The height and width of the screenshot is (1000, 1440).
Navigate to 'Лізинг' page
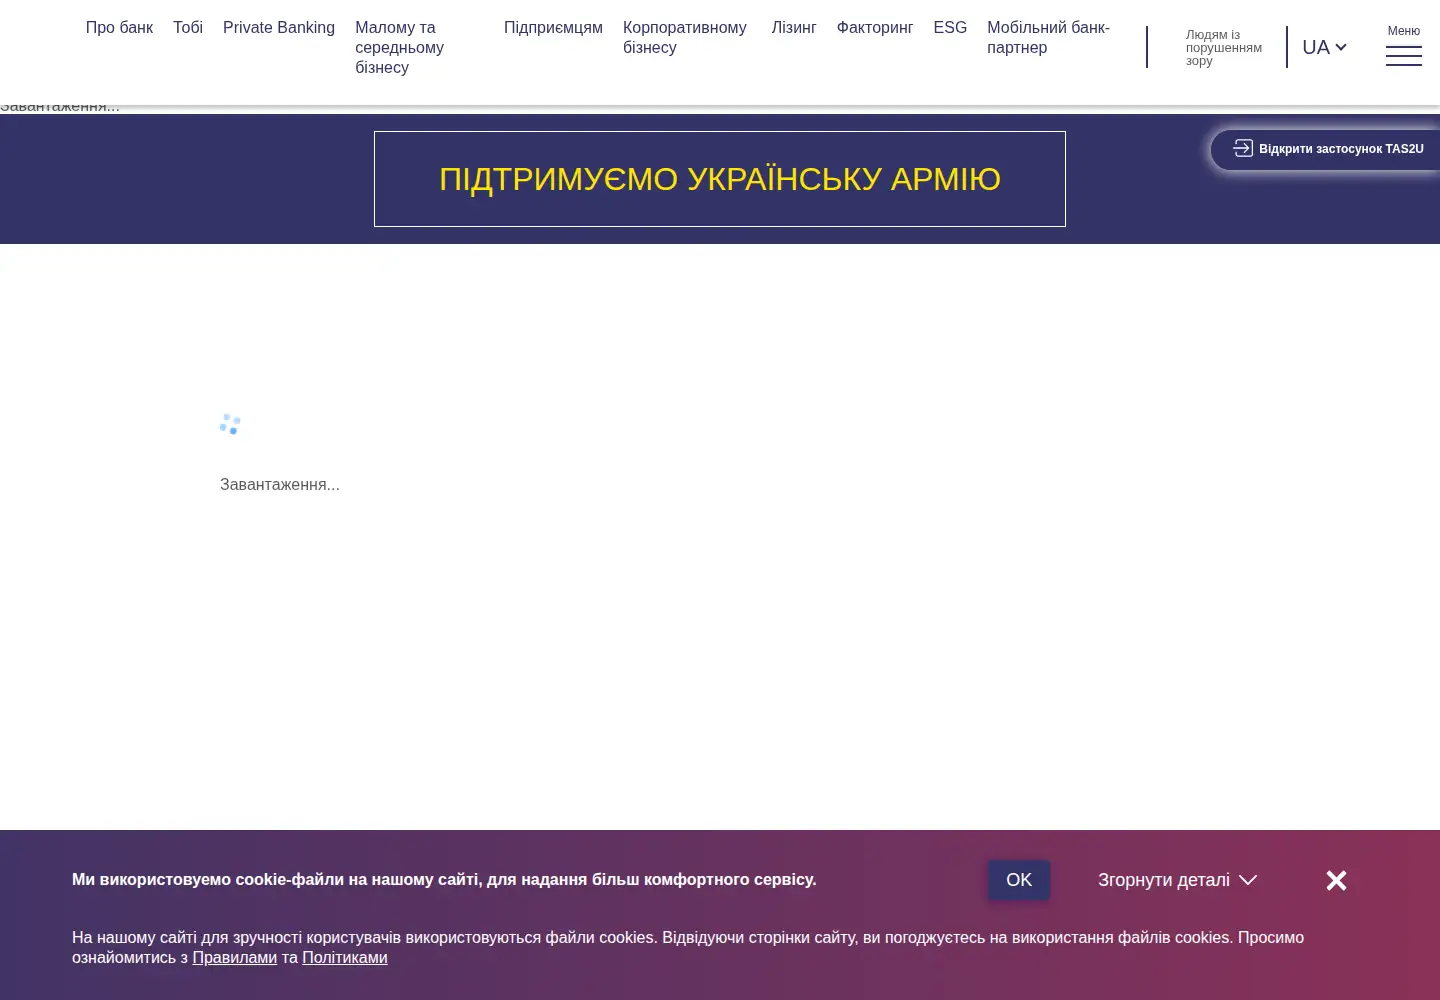tap(794, 28)
